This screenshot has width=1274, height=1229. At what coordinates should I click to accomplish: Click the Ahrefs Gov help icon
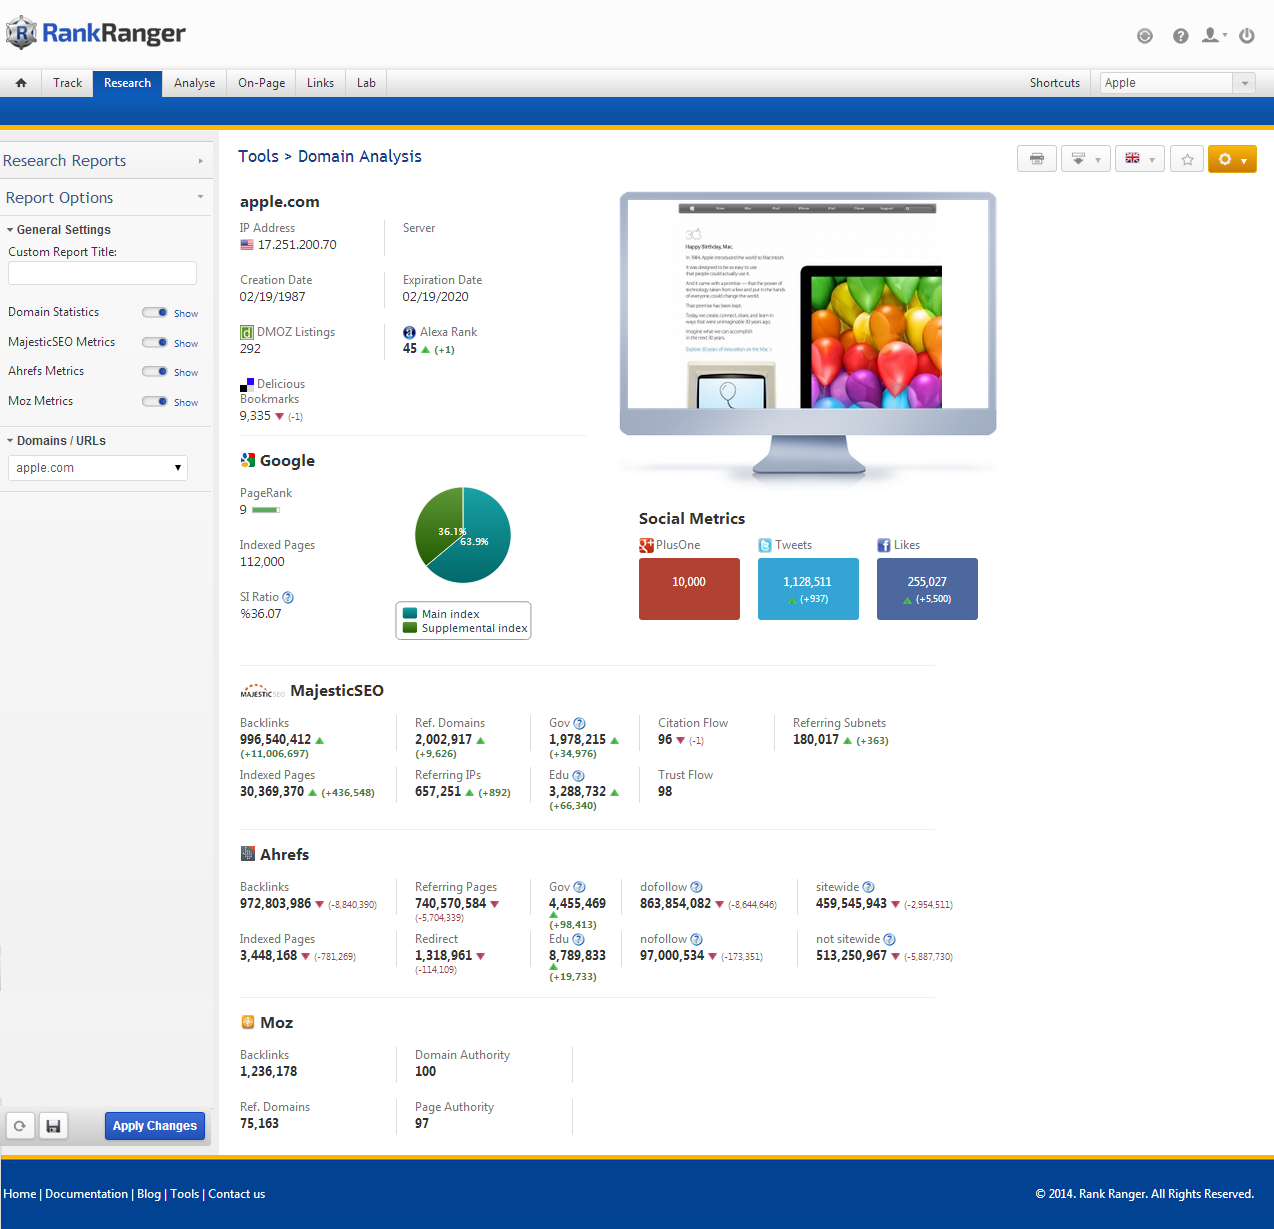(579, 887)
